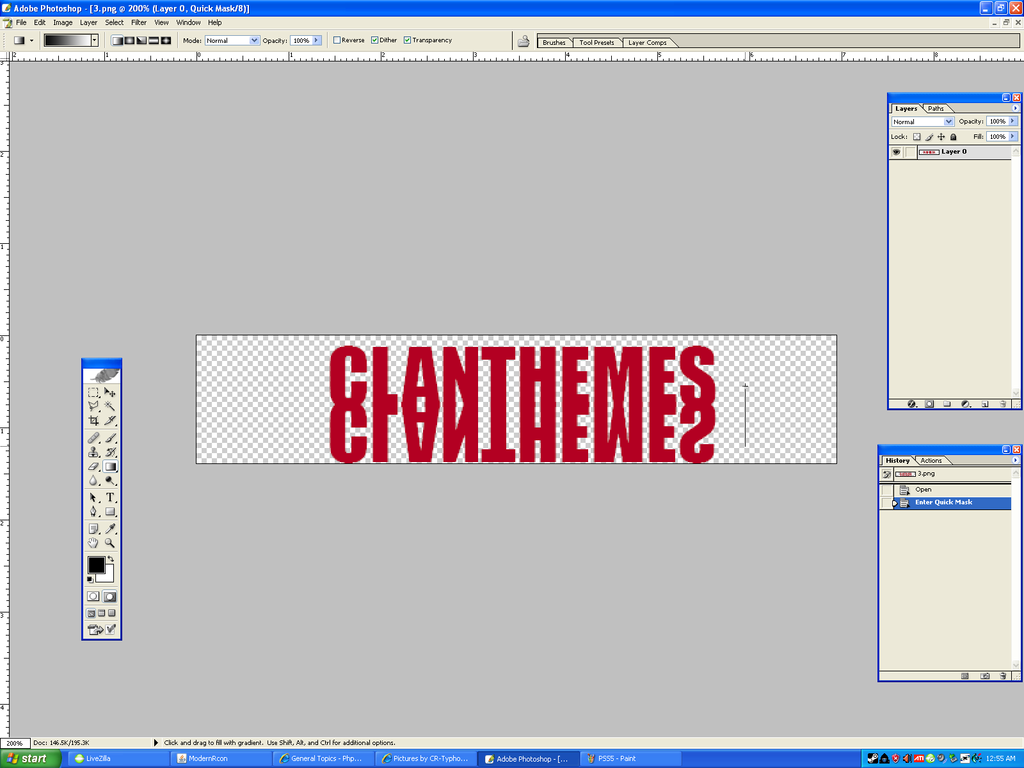The image size is (1024, 768).
Task: Select the Rectangle shape tool
Action: tap(110, 512)
